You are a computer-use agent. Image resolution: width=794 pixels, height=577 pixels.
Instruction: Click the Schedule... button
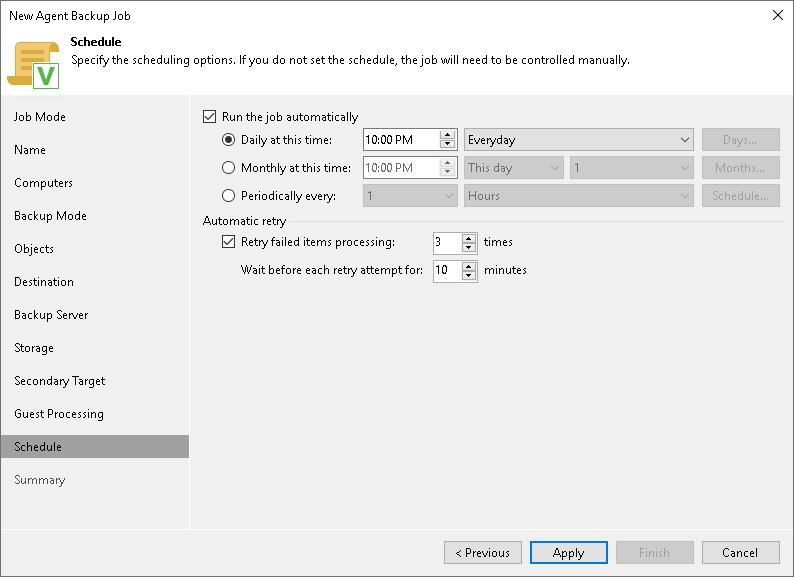click(x=740, y=196)
